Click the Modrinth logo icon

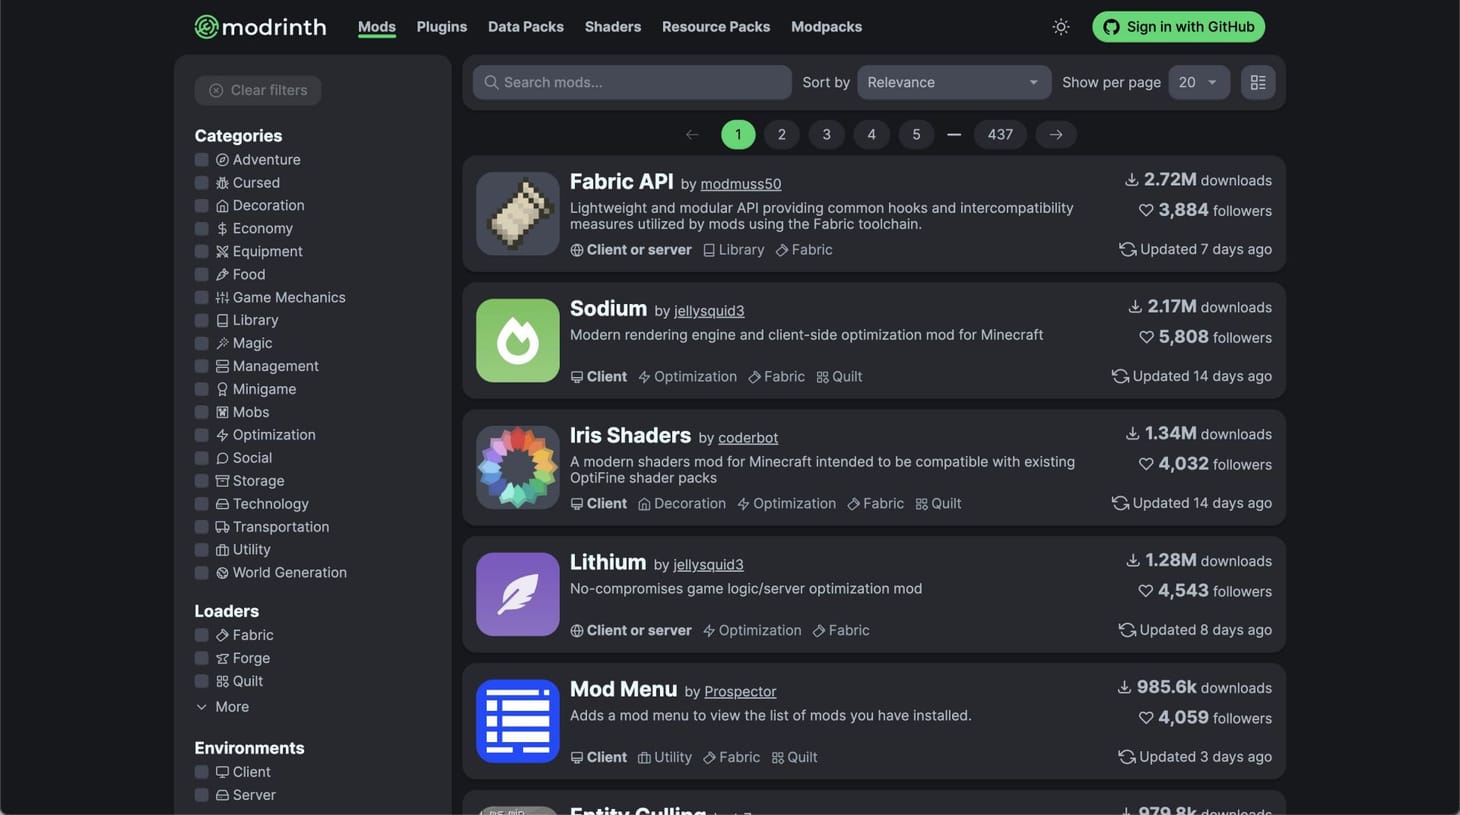tap(207, 27)
